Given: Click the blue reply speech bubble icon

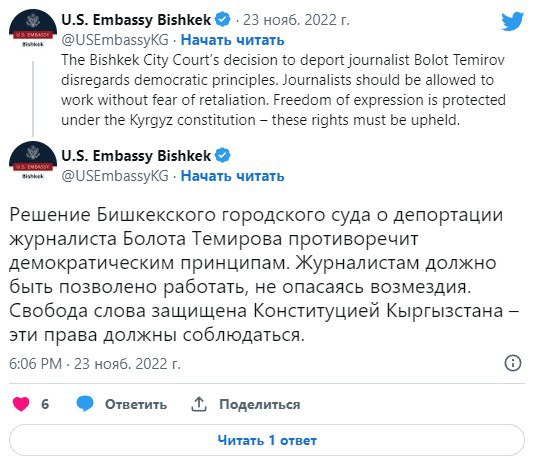Looking at the screenshot, I should (85, 403).
